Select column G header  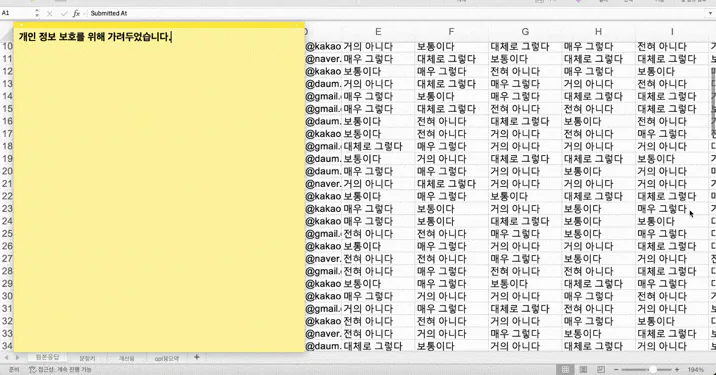[525, 32]
